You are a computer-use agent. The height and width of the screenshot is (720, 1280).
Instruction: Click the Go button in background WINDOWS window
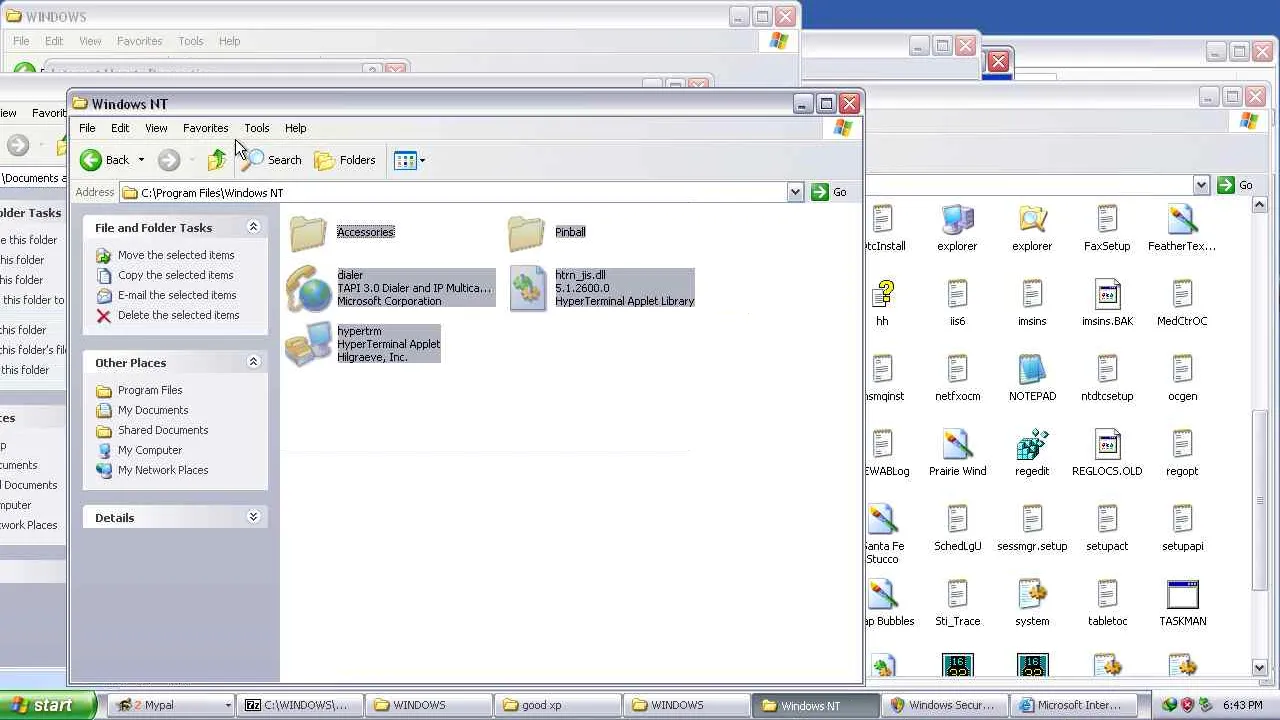point(1236,185)
